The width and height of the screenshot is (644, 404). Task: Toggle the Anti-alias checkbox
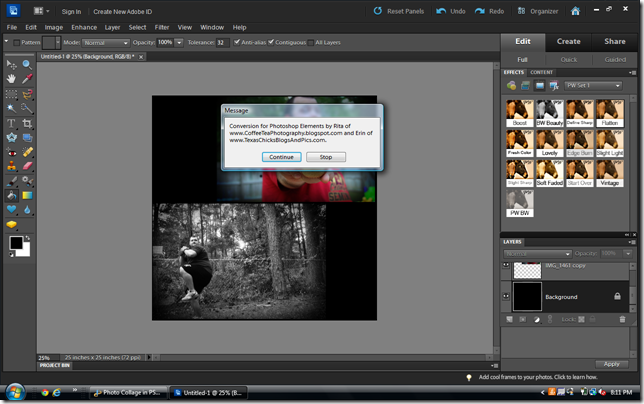click(237, 43)
